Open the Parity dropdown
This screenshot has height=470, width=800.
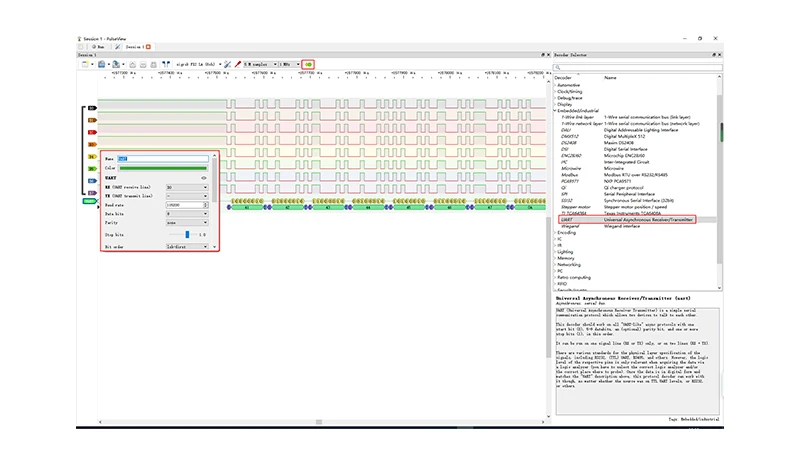186,222
